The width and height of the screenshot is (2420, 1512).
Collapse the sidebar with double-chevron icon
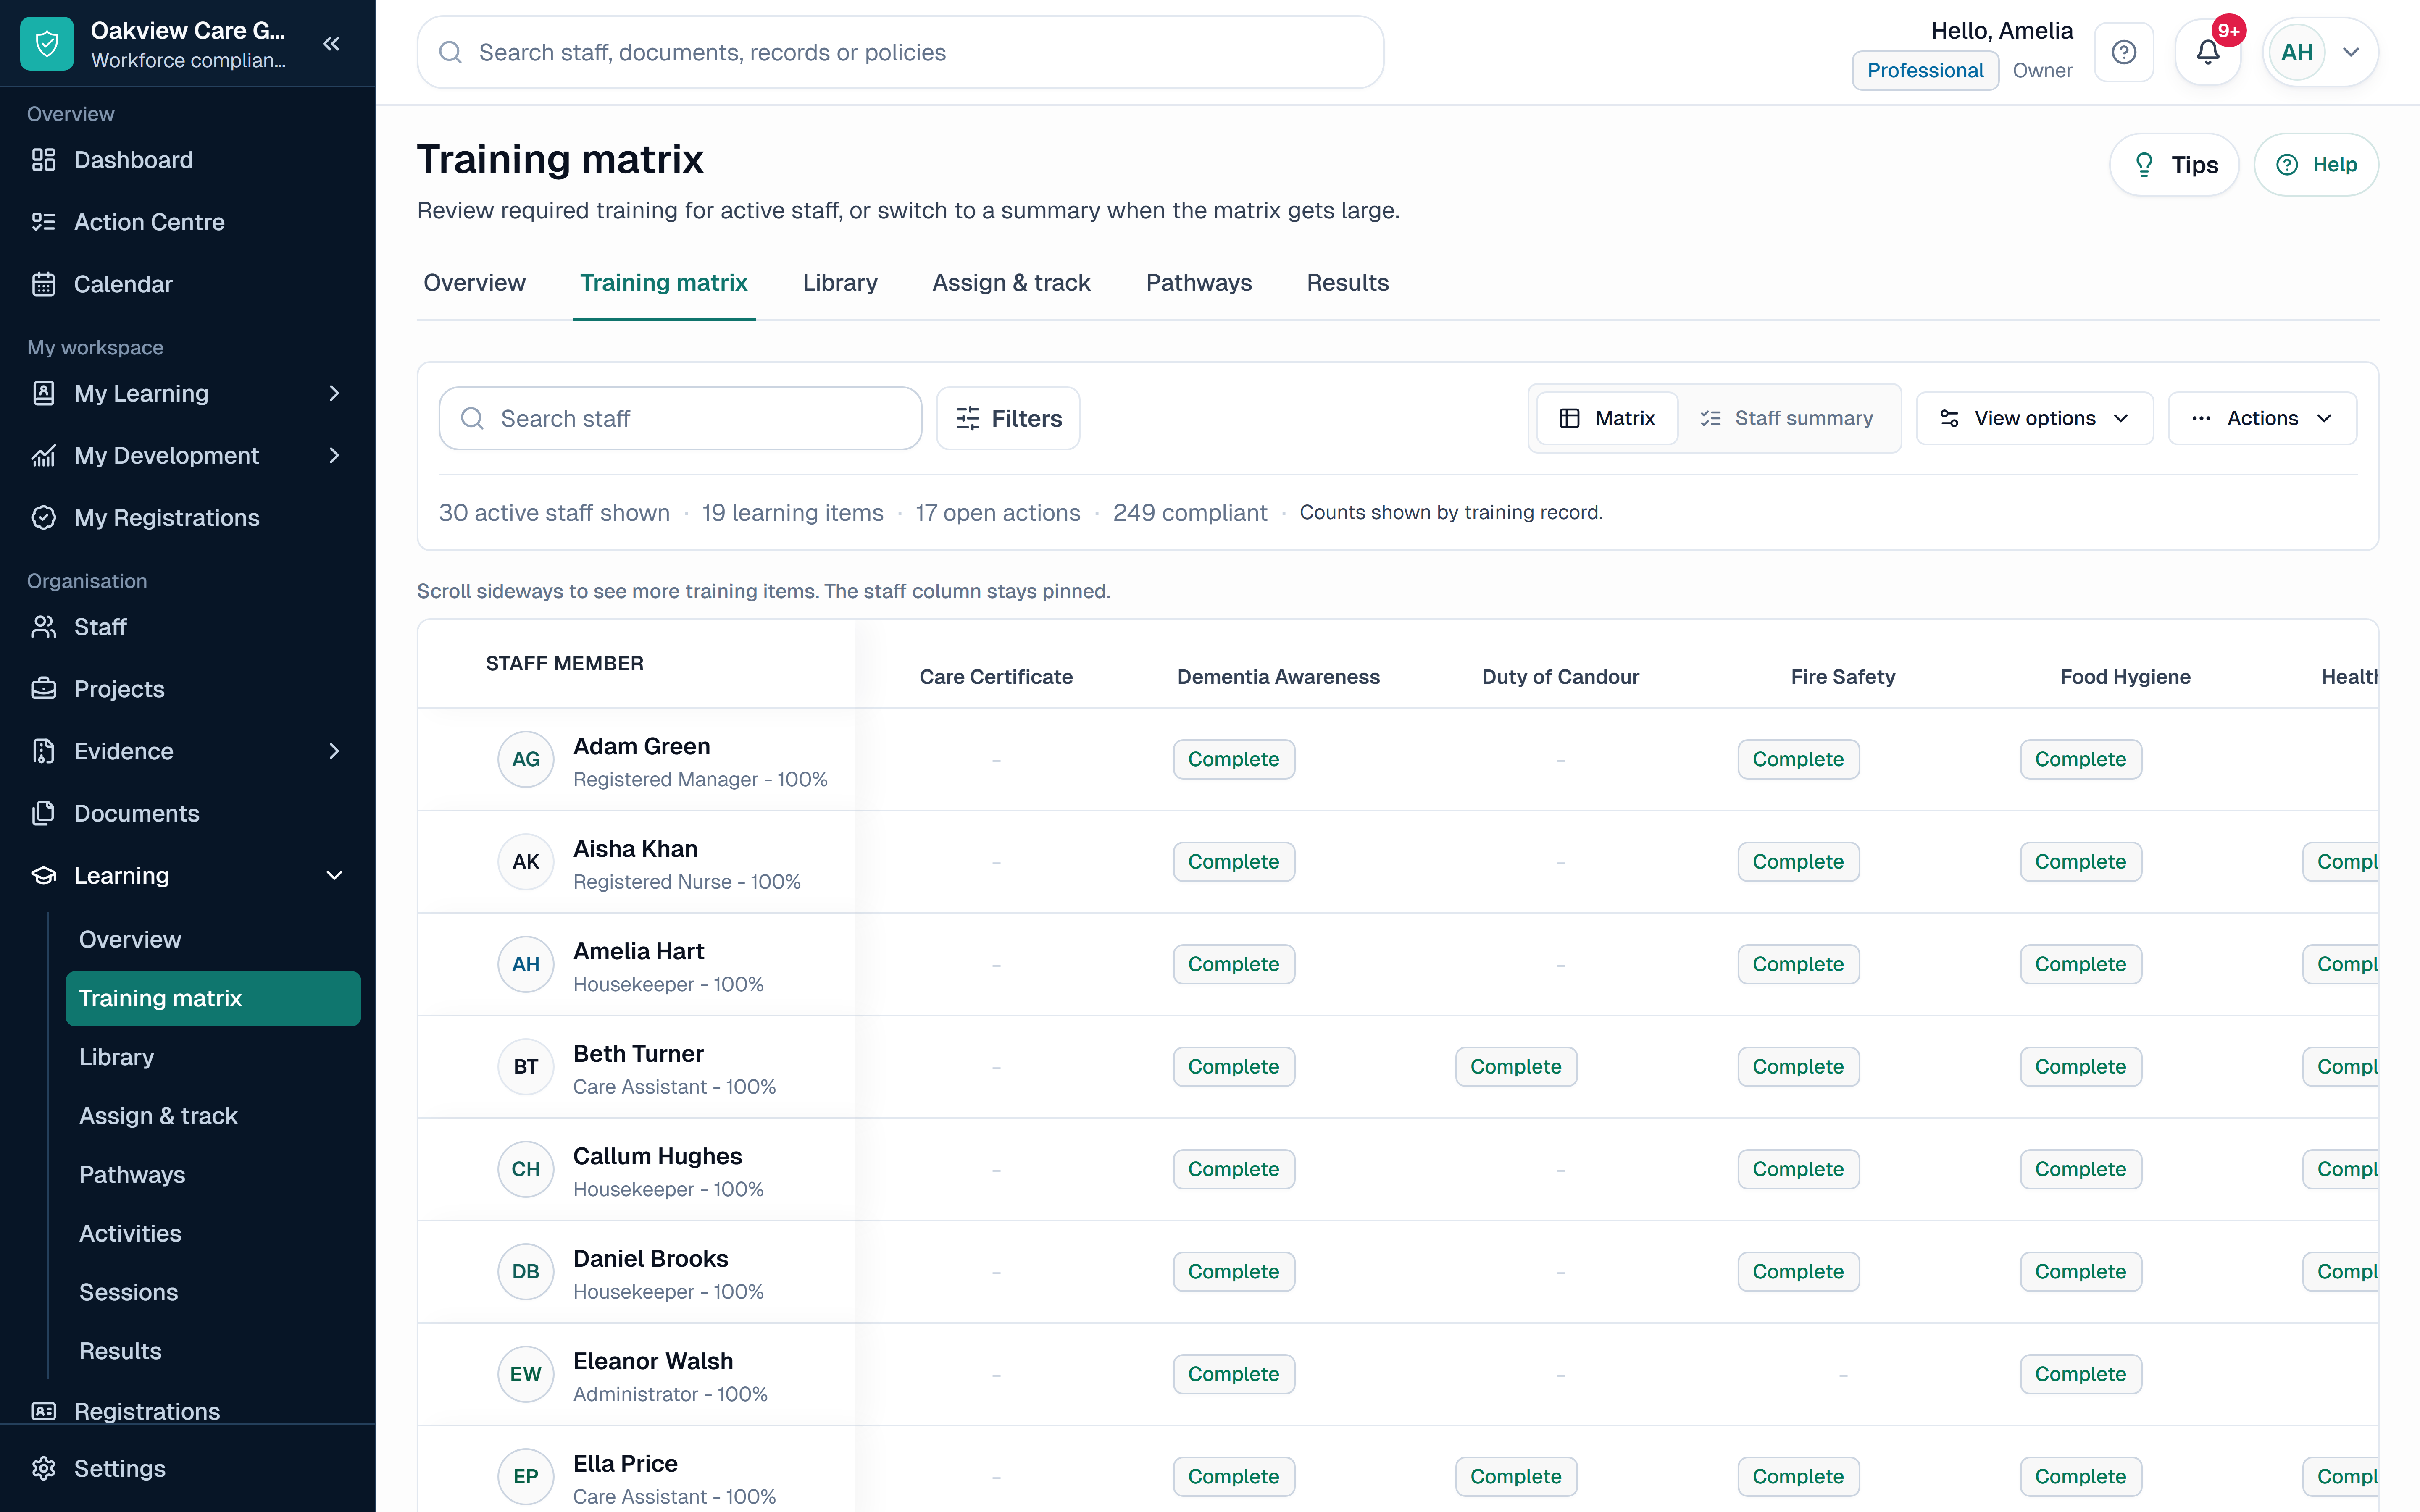(332, 44)
